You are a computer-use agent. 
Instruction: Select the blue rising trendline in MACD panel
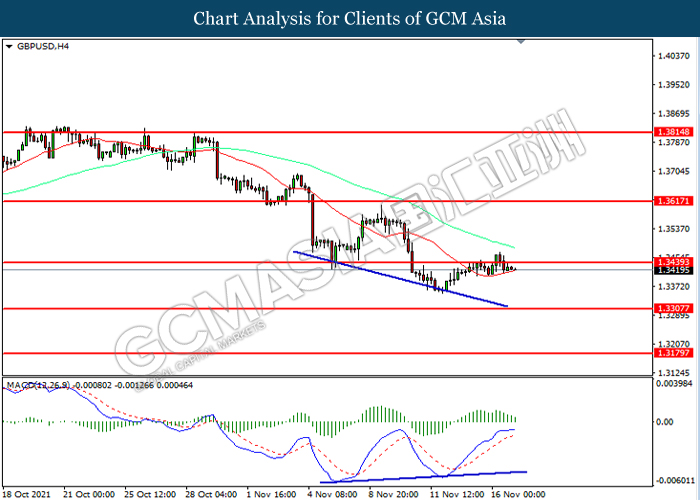(424, 477)
